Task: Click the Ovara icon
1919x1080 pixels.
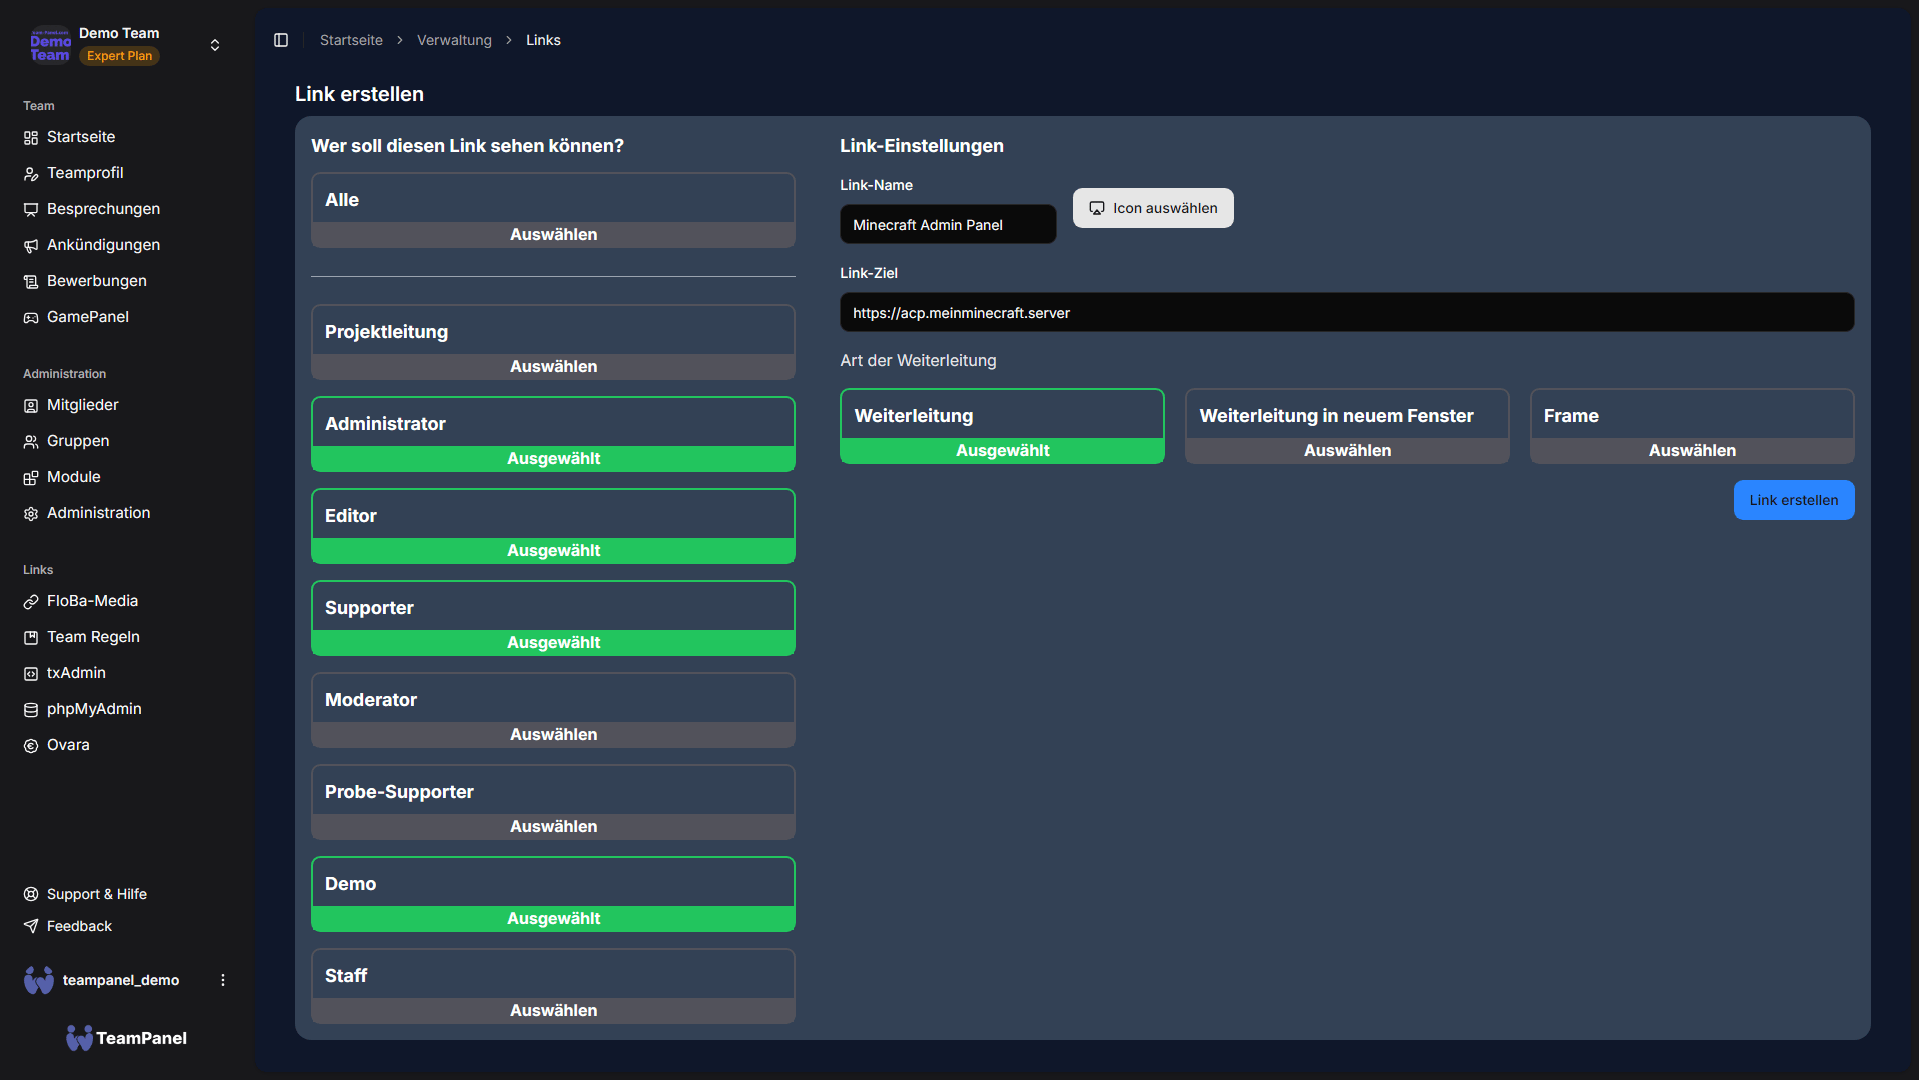Action: pos(31,746)
